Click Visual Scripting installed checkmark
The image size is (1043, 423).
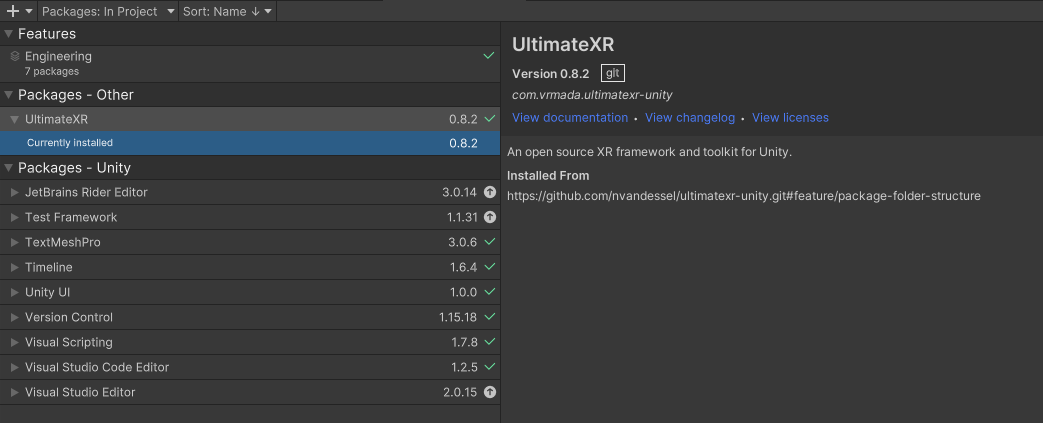(x=490, y=342)
